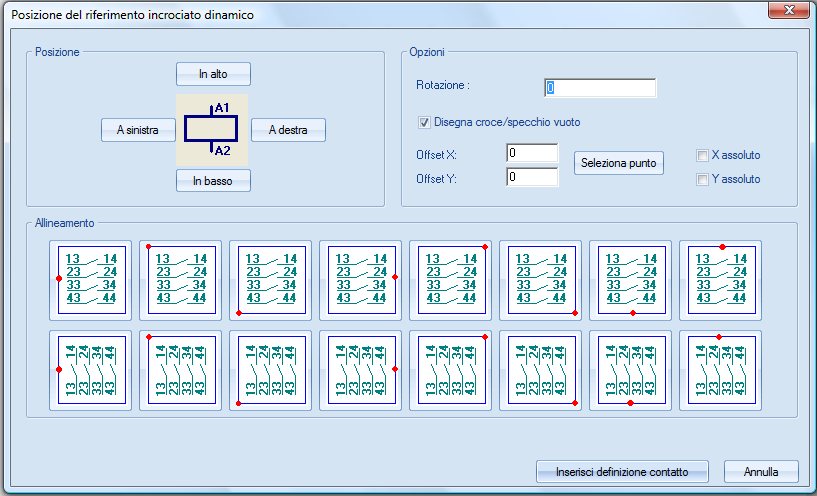Select horizontal alignment with right-middle anchor point
Viewport: 817px width, 496px height.
click(361, 280)
